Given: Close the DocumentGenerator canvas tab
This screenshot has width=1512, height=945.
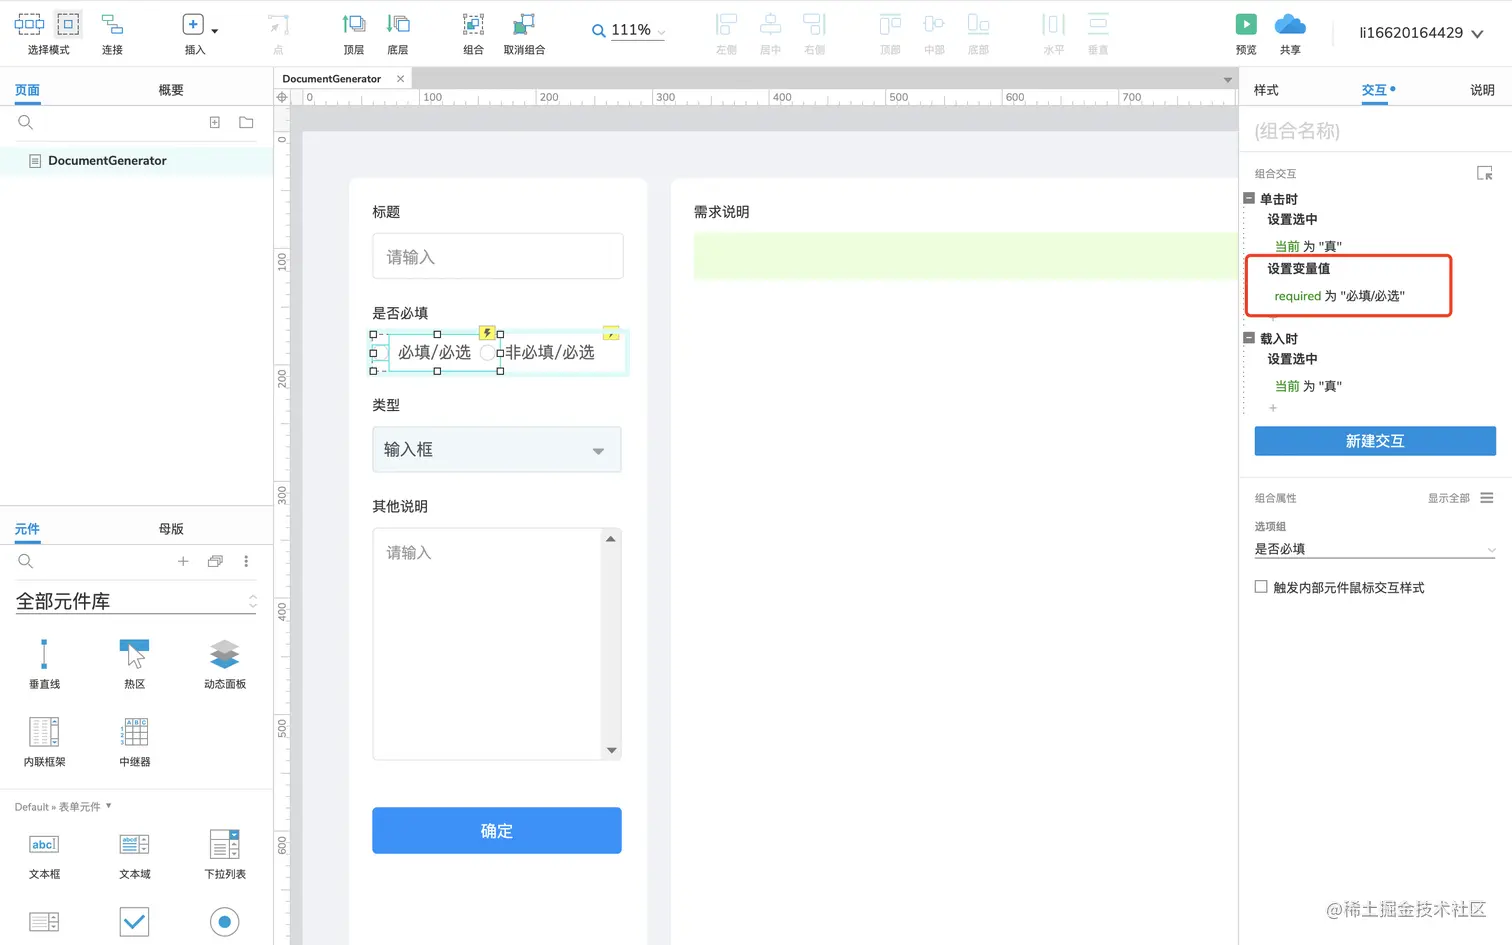Looking at the screenshot, I should [x=400, y=78].
